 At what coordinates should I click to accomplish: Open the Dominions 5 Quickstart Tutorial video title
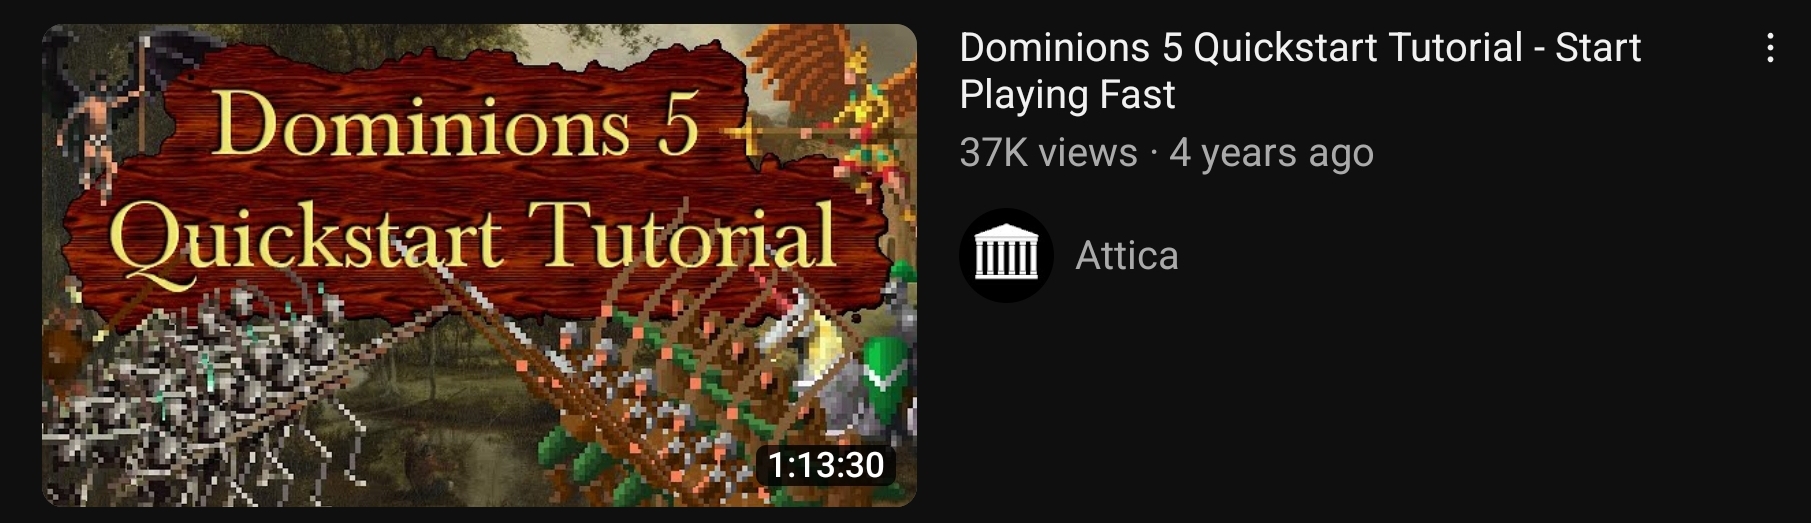tap(1300, 70)
